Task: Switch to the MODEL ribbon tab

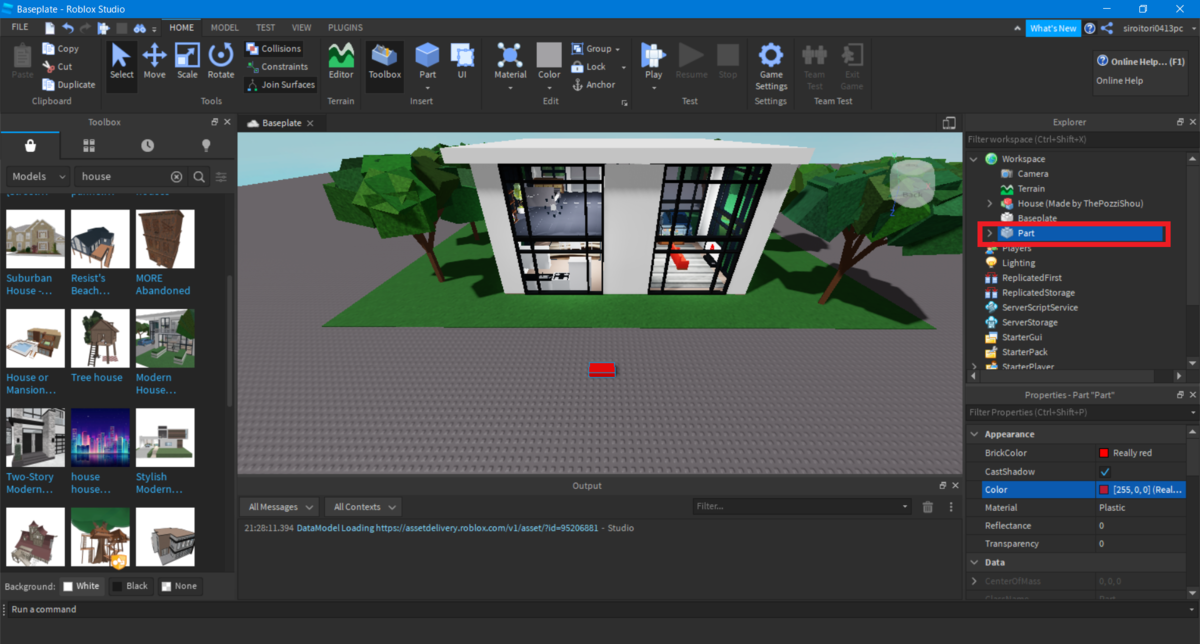Action: pyautogui.click(x=224, y=27)
